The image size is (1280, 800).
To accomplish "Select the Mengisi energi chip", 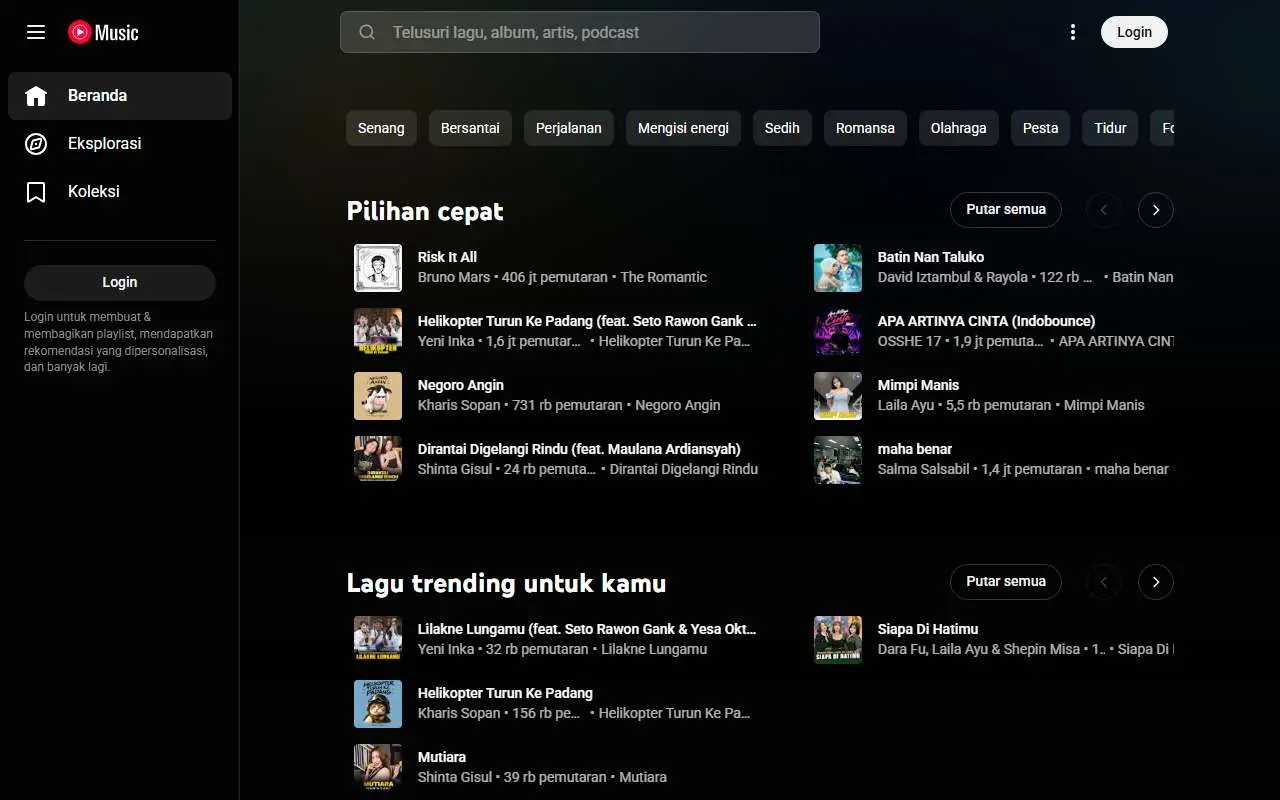I will pos(683,128).
